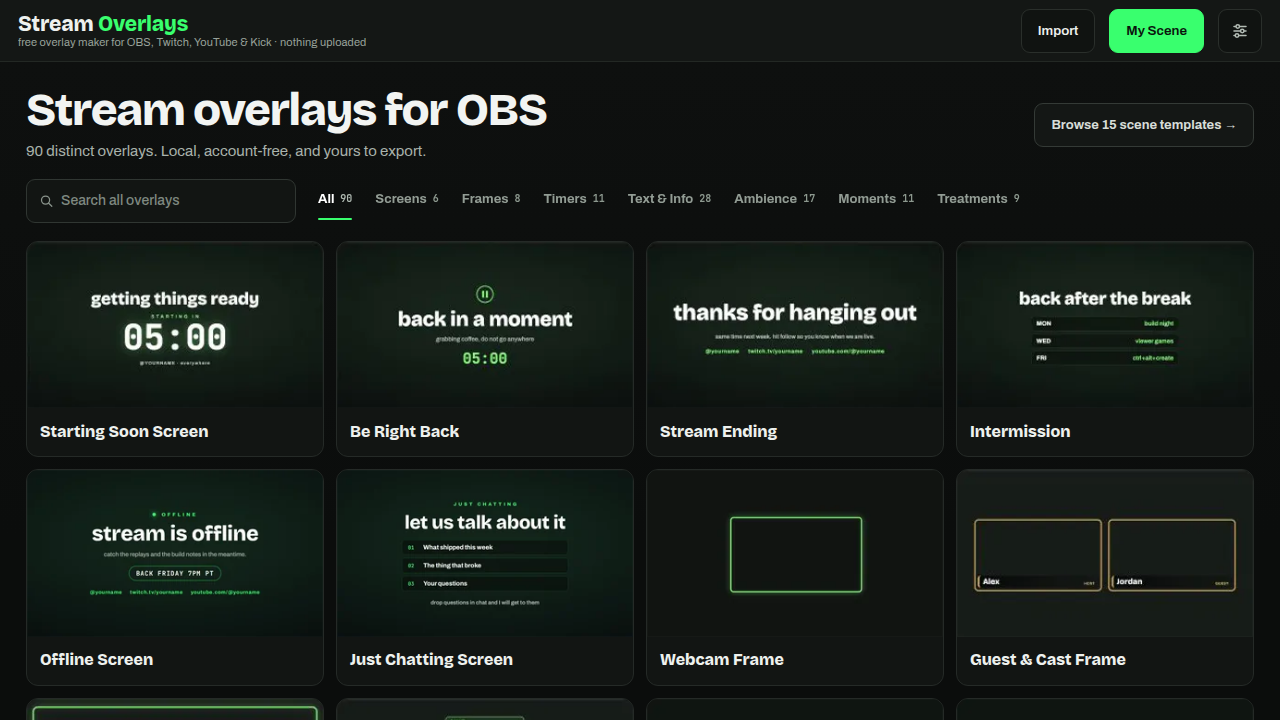Image resolution: width=1280 pixels, height=720 pixels.
Task: Select the Webcam Frame thumbnail
Action: 795,553
